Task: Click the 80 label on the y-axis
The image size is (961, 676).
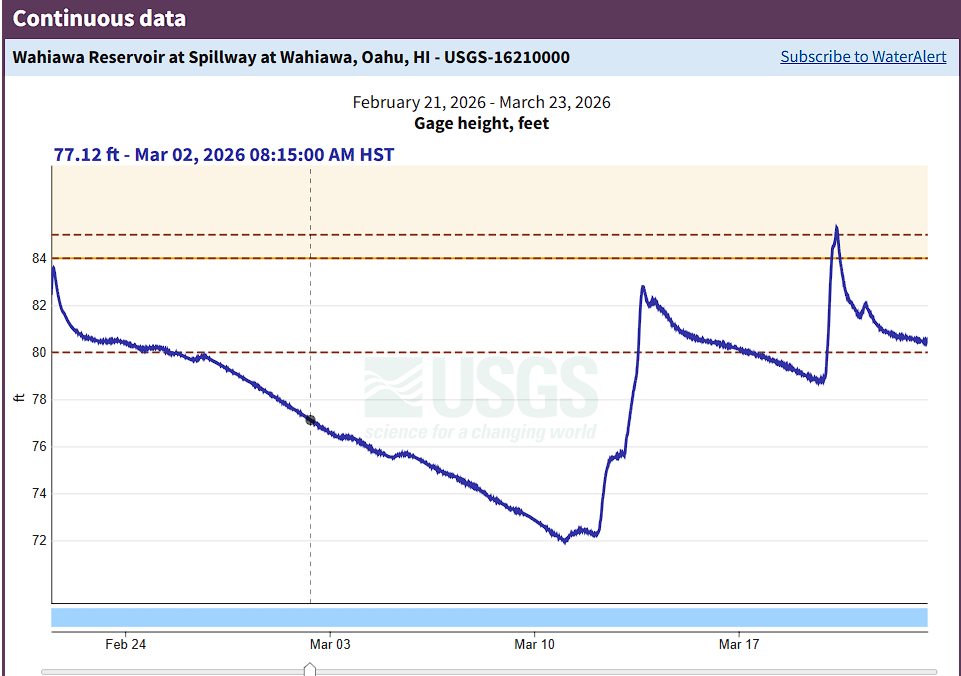Action: [x=39, y=352]
